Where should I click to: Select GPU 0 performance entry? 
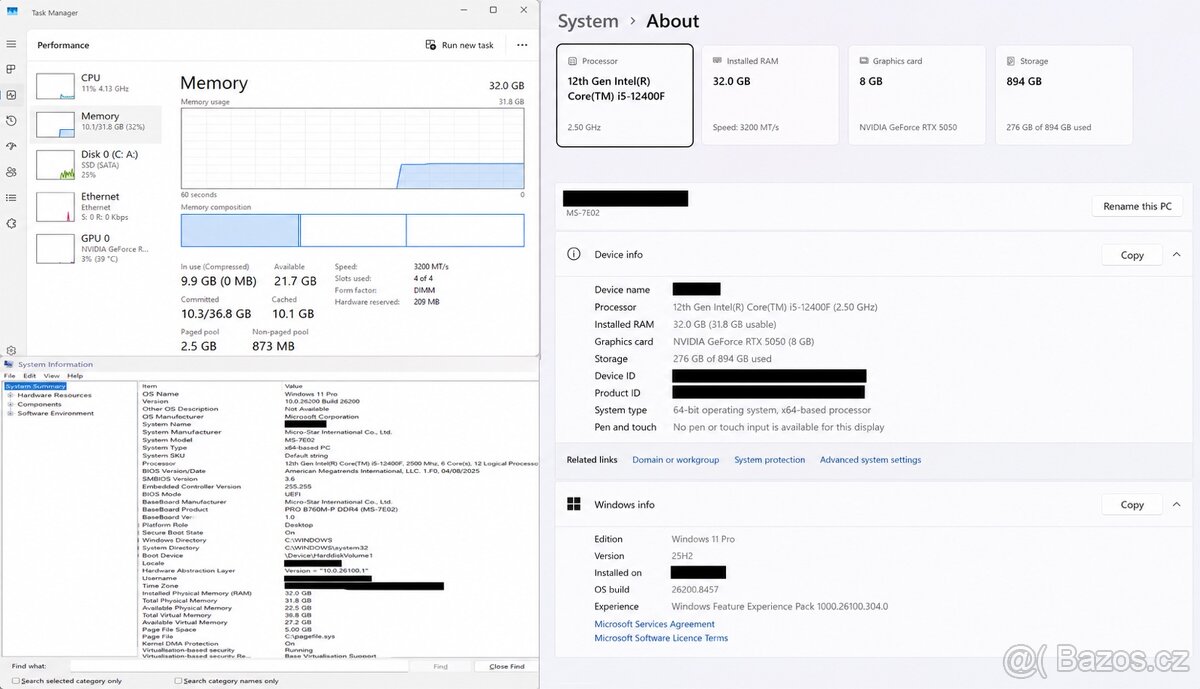pyautogui.click(x=96, y=248)
